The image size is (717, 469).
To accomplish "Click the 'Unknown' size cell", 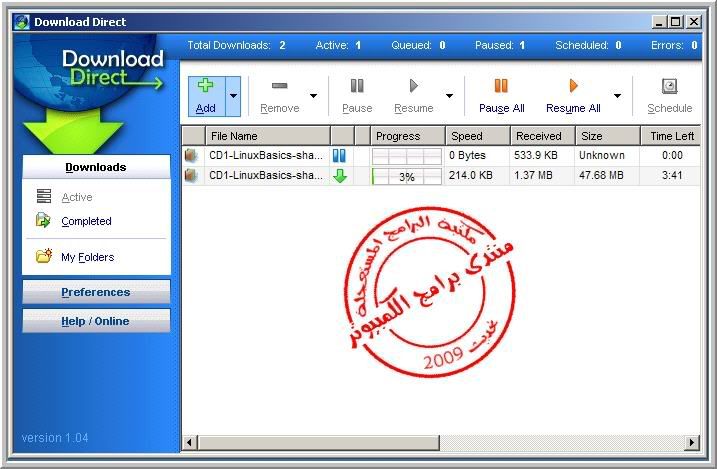I will click(x=602, y=155).
